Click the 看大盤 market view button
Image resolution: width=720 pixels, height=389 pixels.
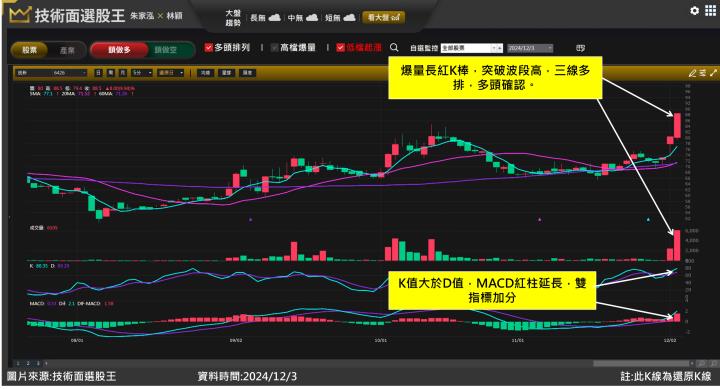click(383, 17)
